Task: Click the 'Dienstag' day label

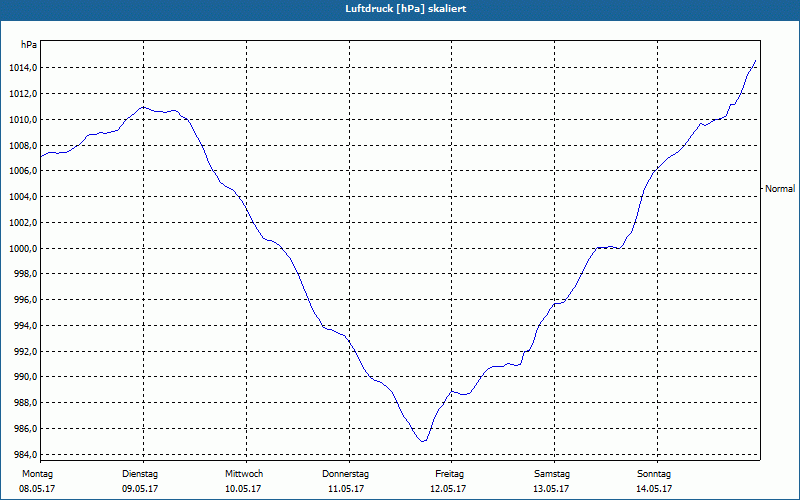Action: 140,474
